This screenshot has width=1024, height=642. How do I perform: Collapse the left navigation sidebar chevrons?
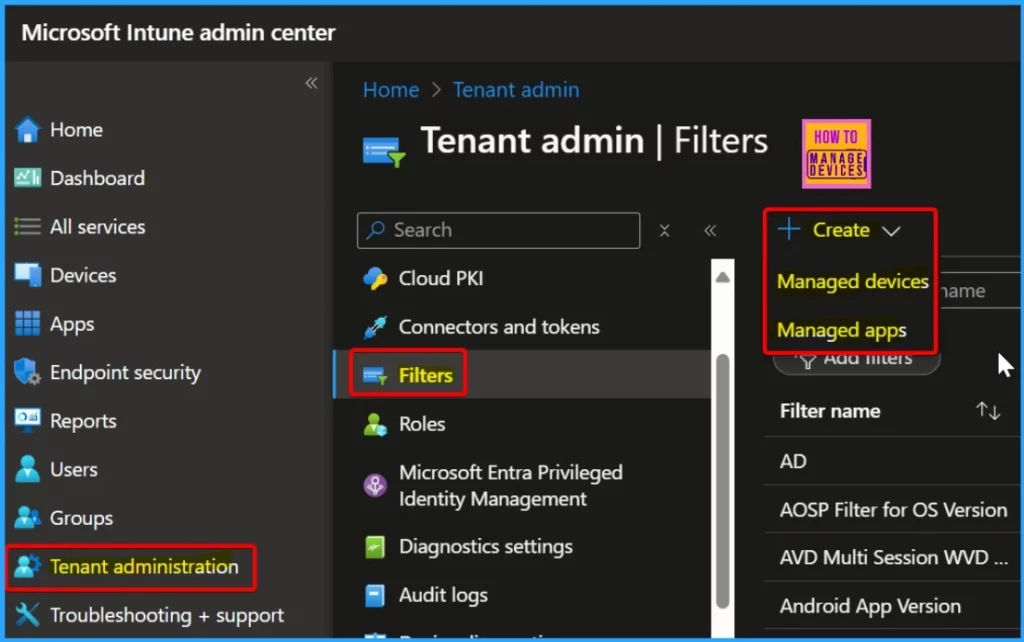click(x=312, y=83)
